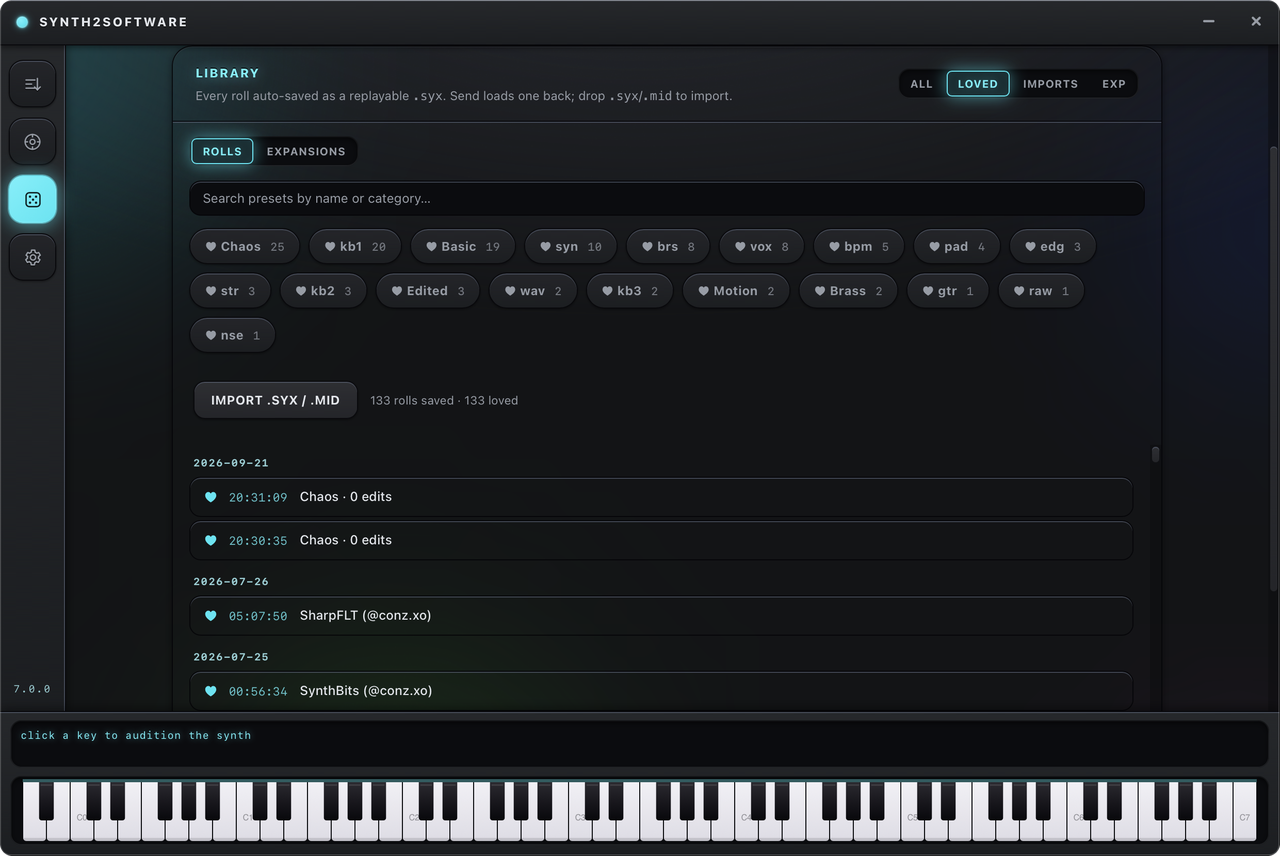Load the SynthBits (@conz.xo) roll

click(661, 691)
